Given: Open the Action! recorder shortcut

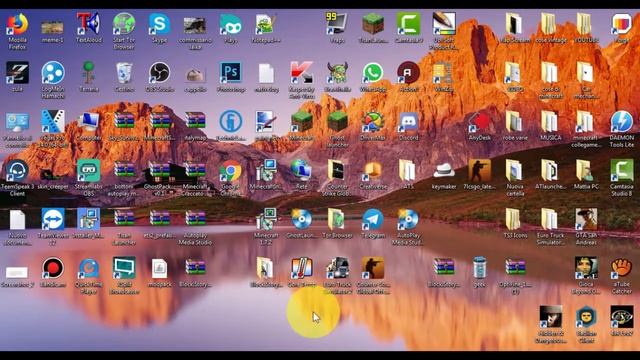Looking at the screenshot, I should [x=408, y=73].
